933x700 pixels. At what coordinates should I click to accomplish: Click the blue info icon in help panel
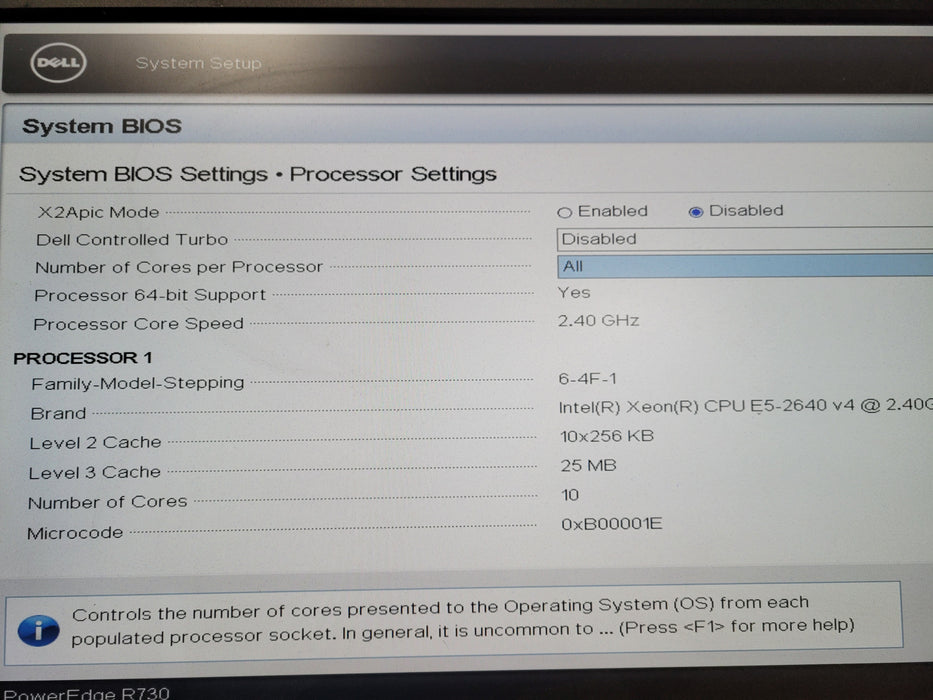(38, 631)
